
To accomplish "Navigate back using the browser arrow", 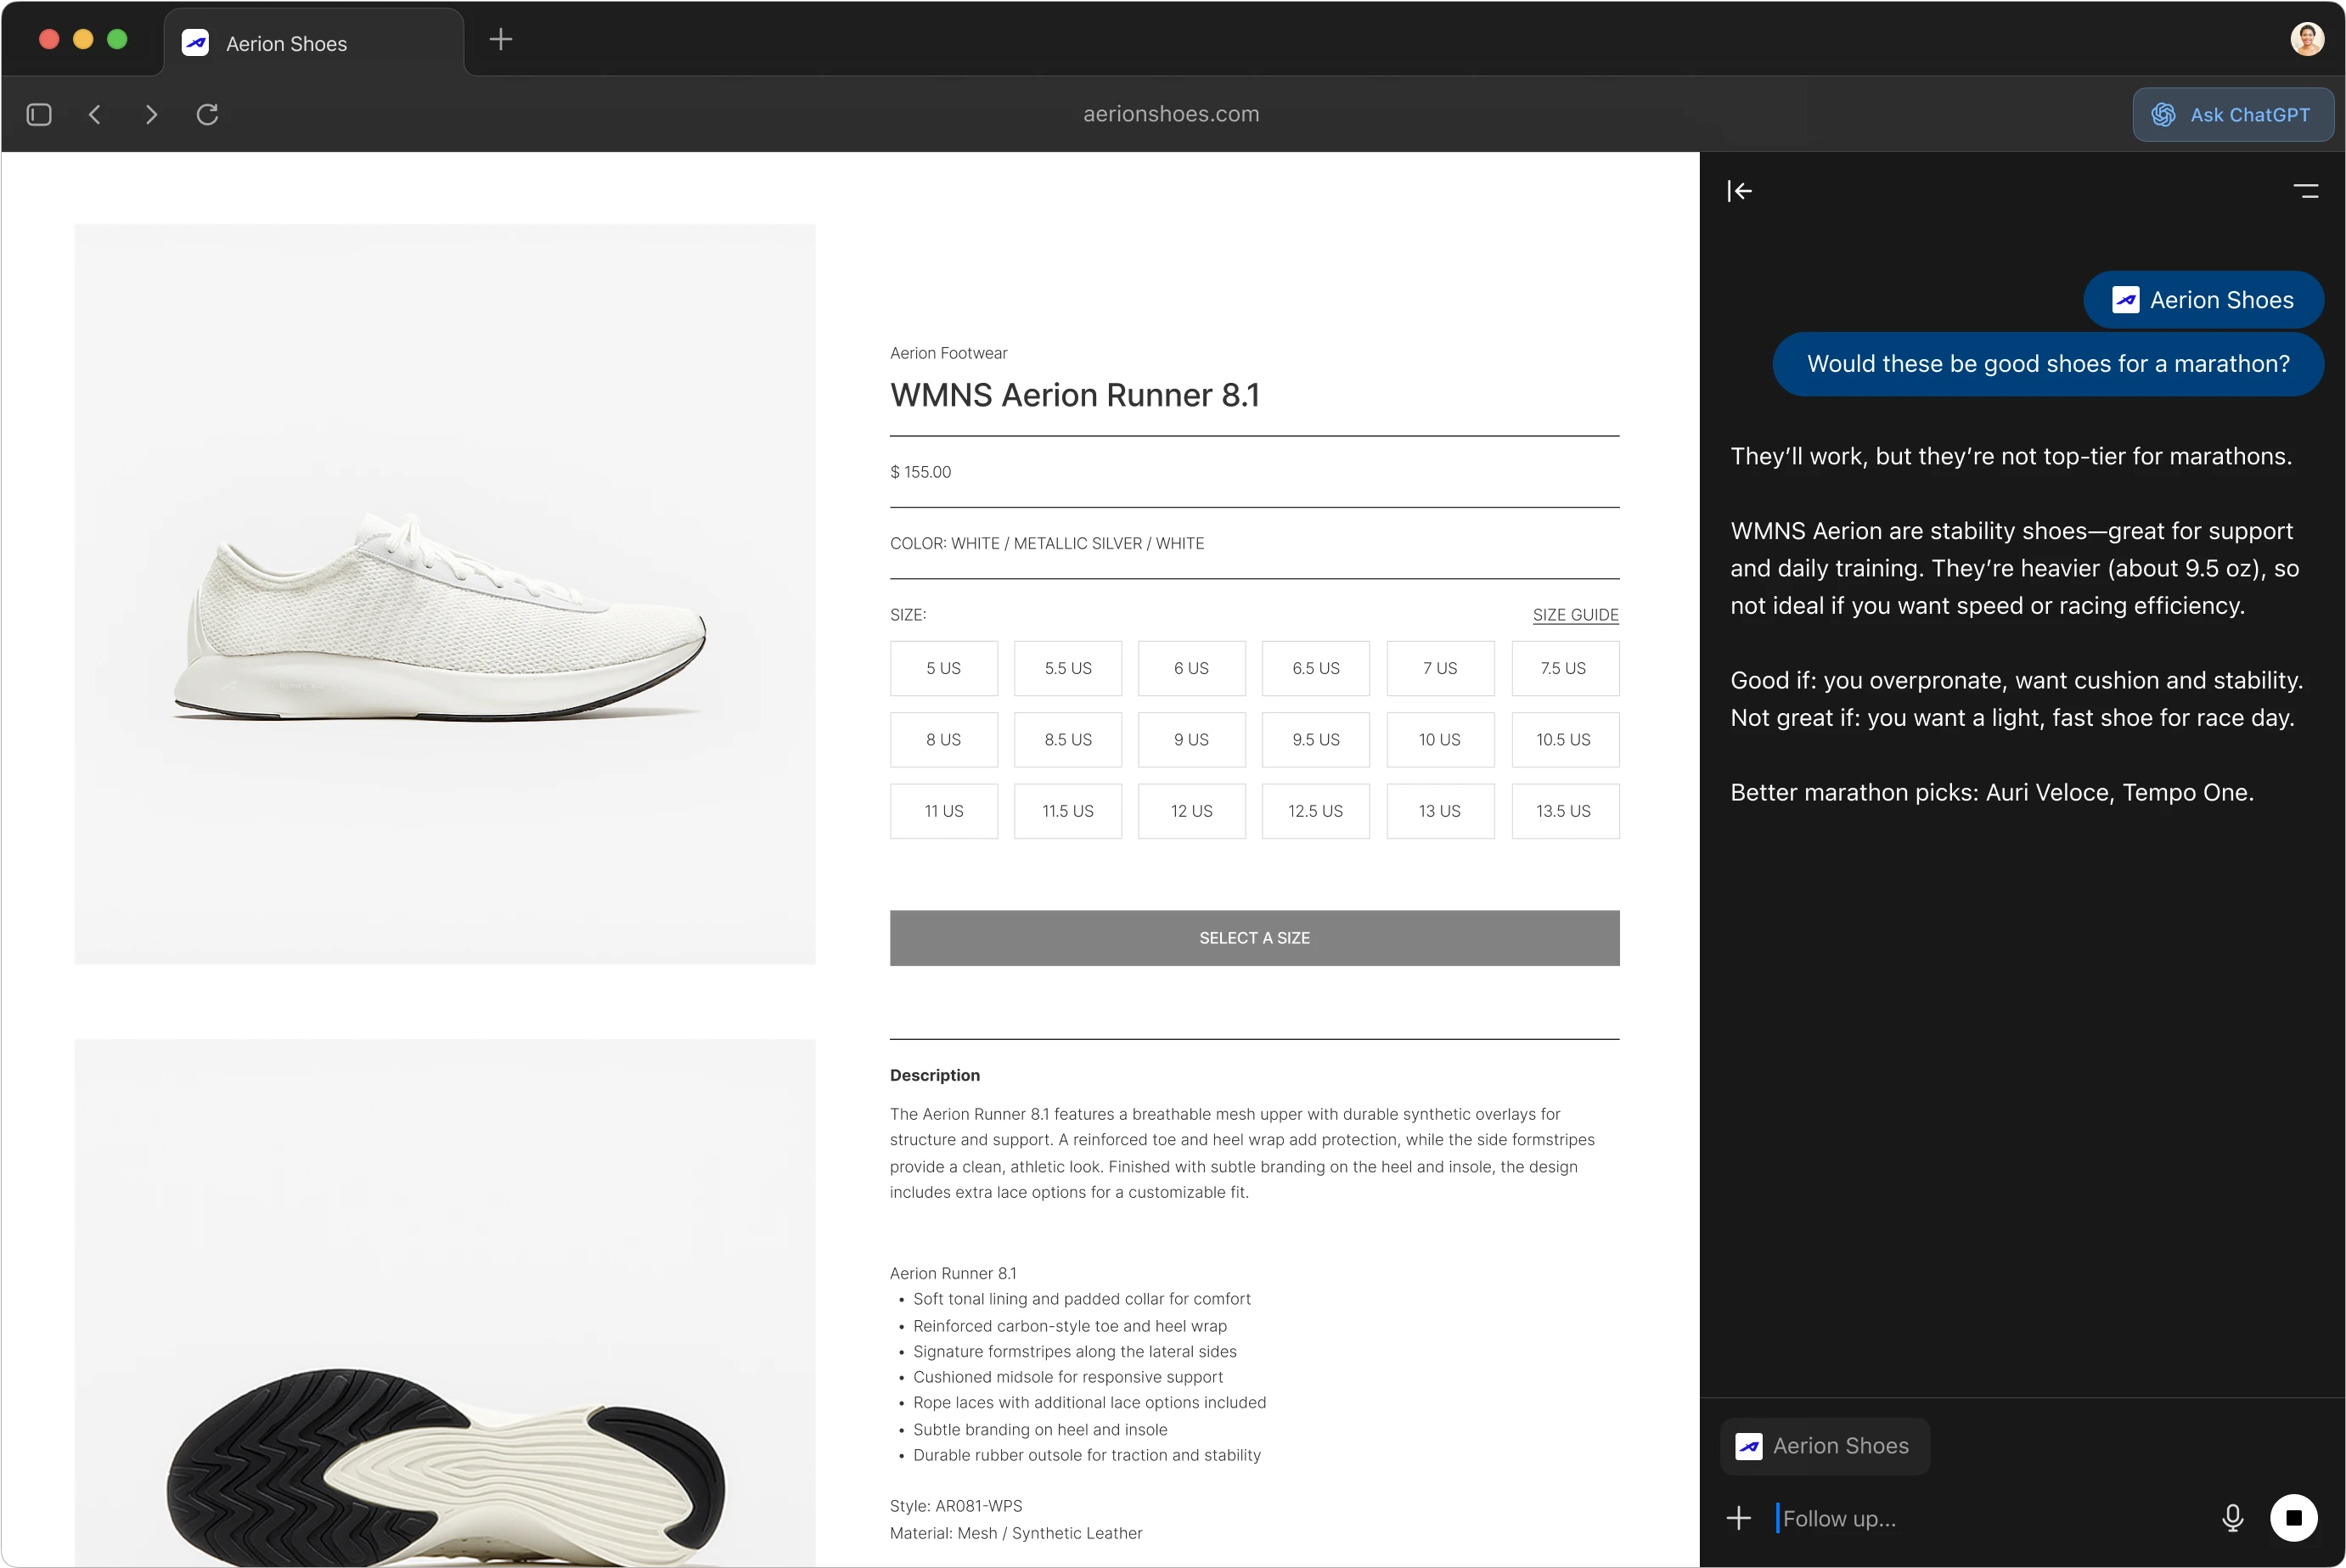I will [95, 114].
